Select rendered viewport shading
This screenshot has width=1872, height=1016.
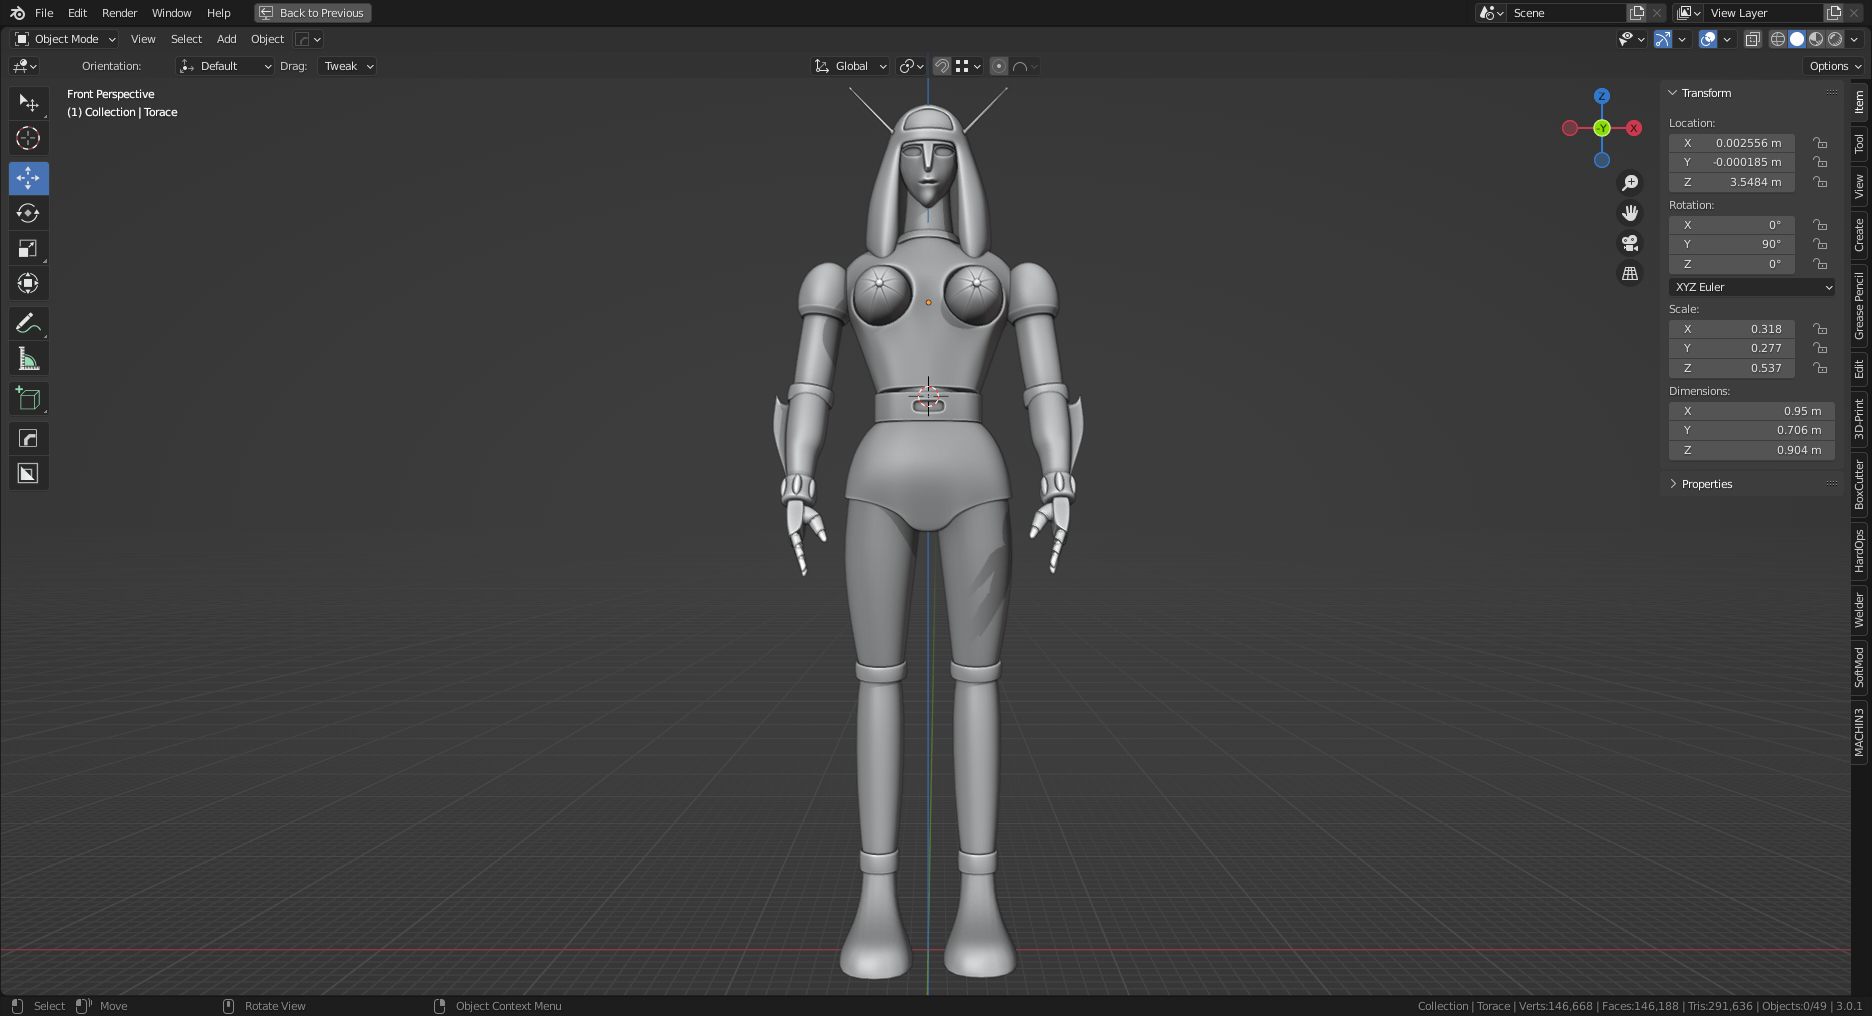1835,39
